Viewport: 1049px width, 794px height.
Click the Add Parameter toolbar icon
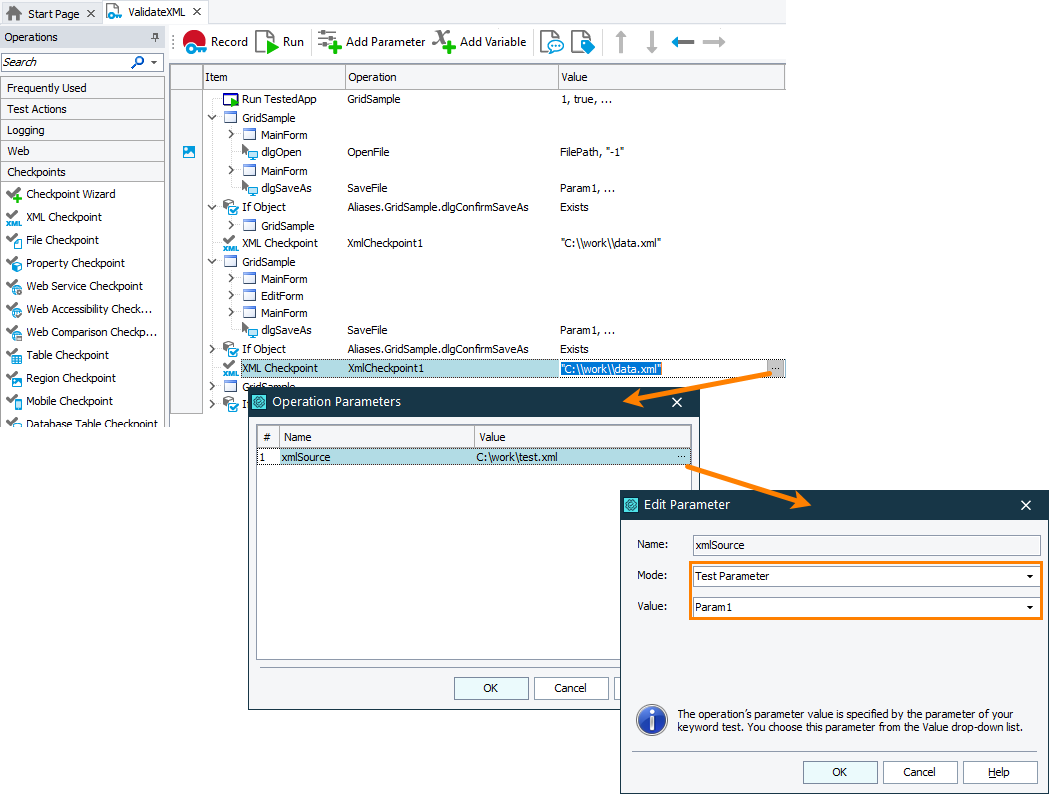(x=371, y=42)
